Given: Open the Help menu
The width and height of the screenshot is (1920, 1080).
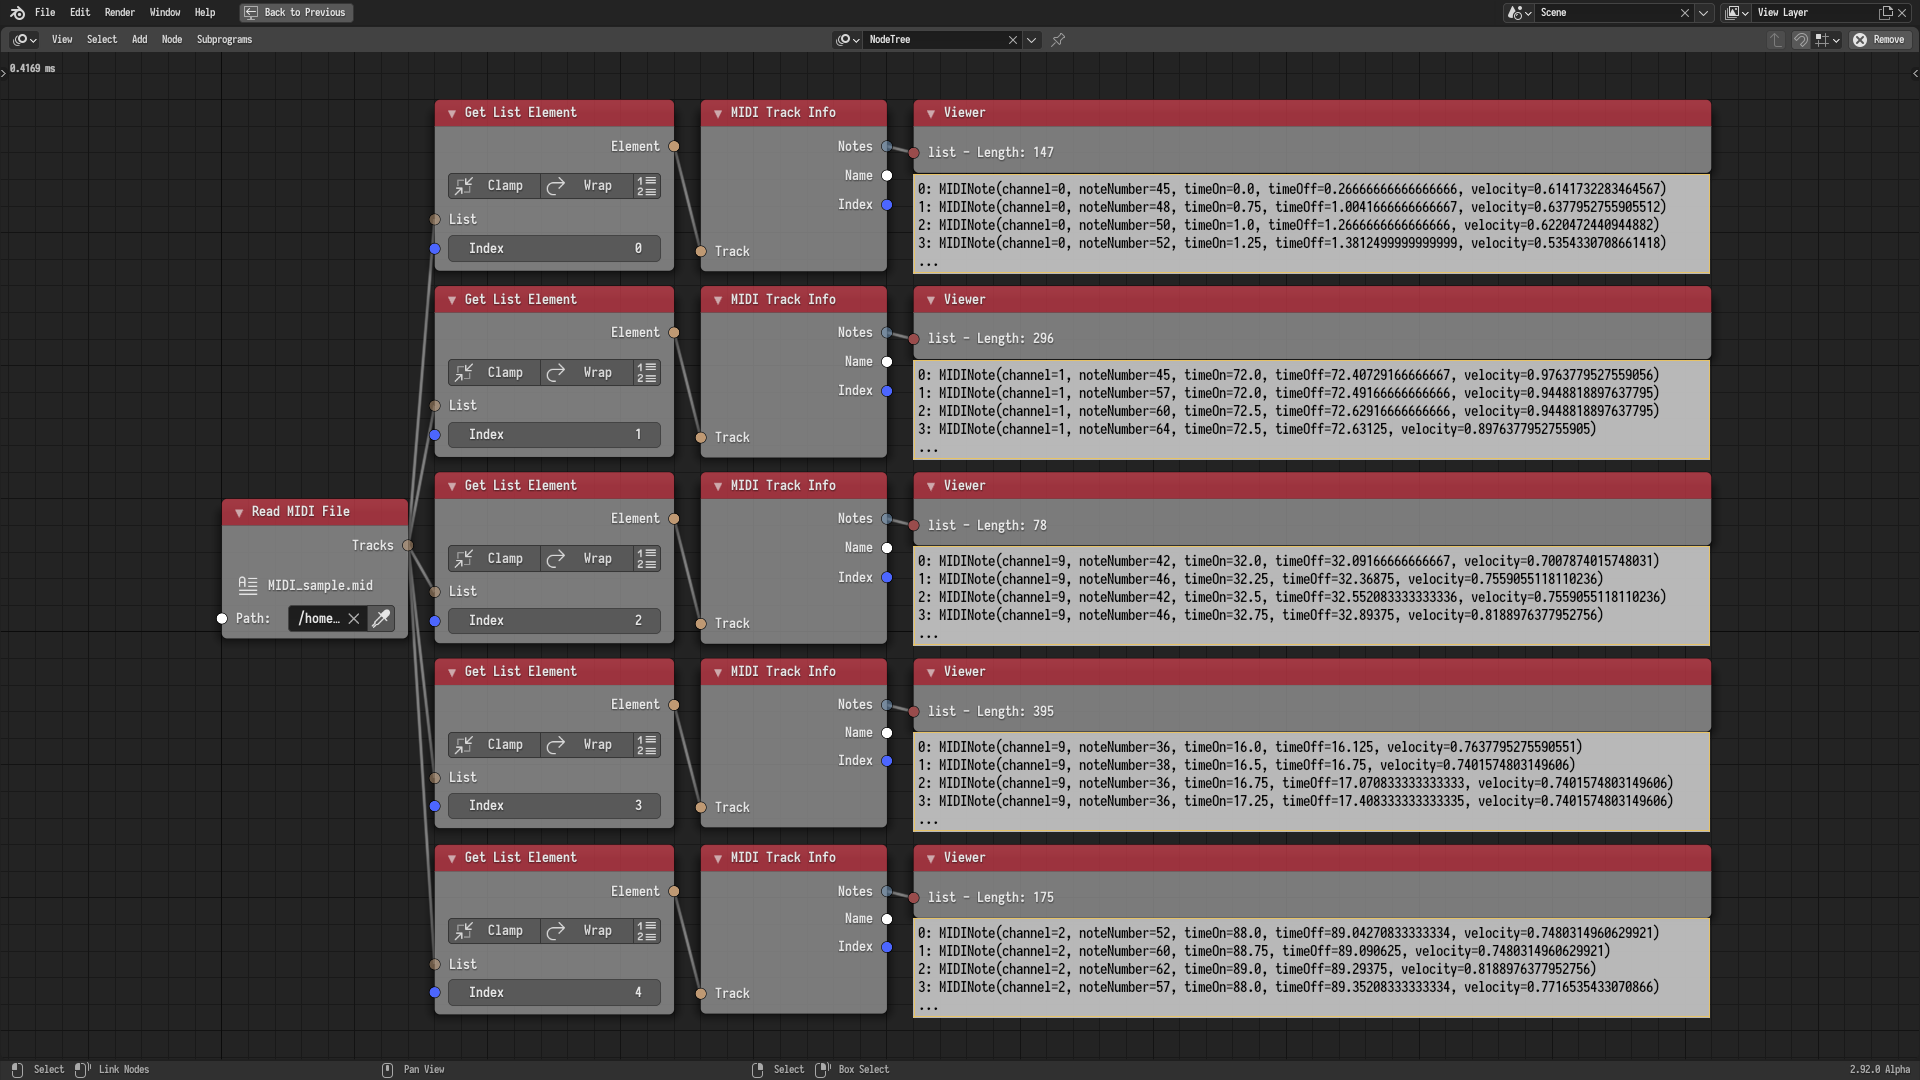Looking at the screenshot, I should point(205,13).
